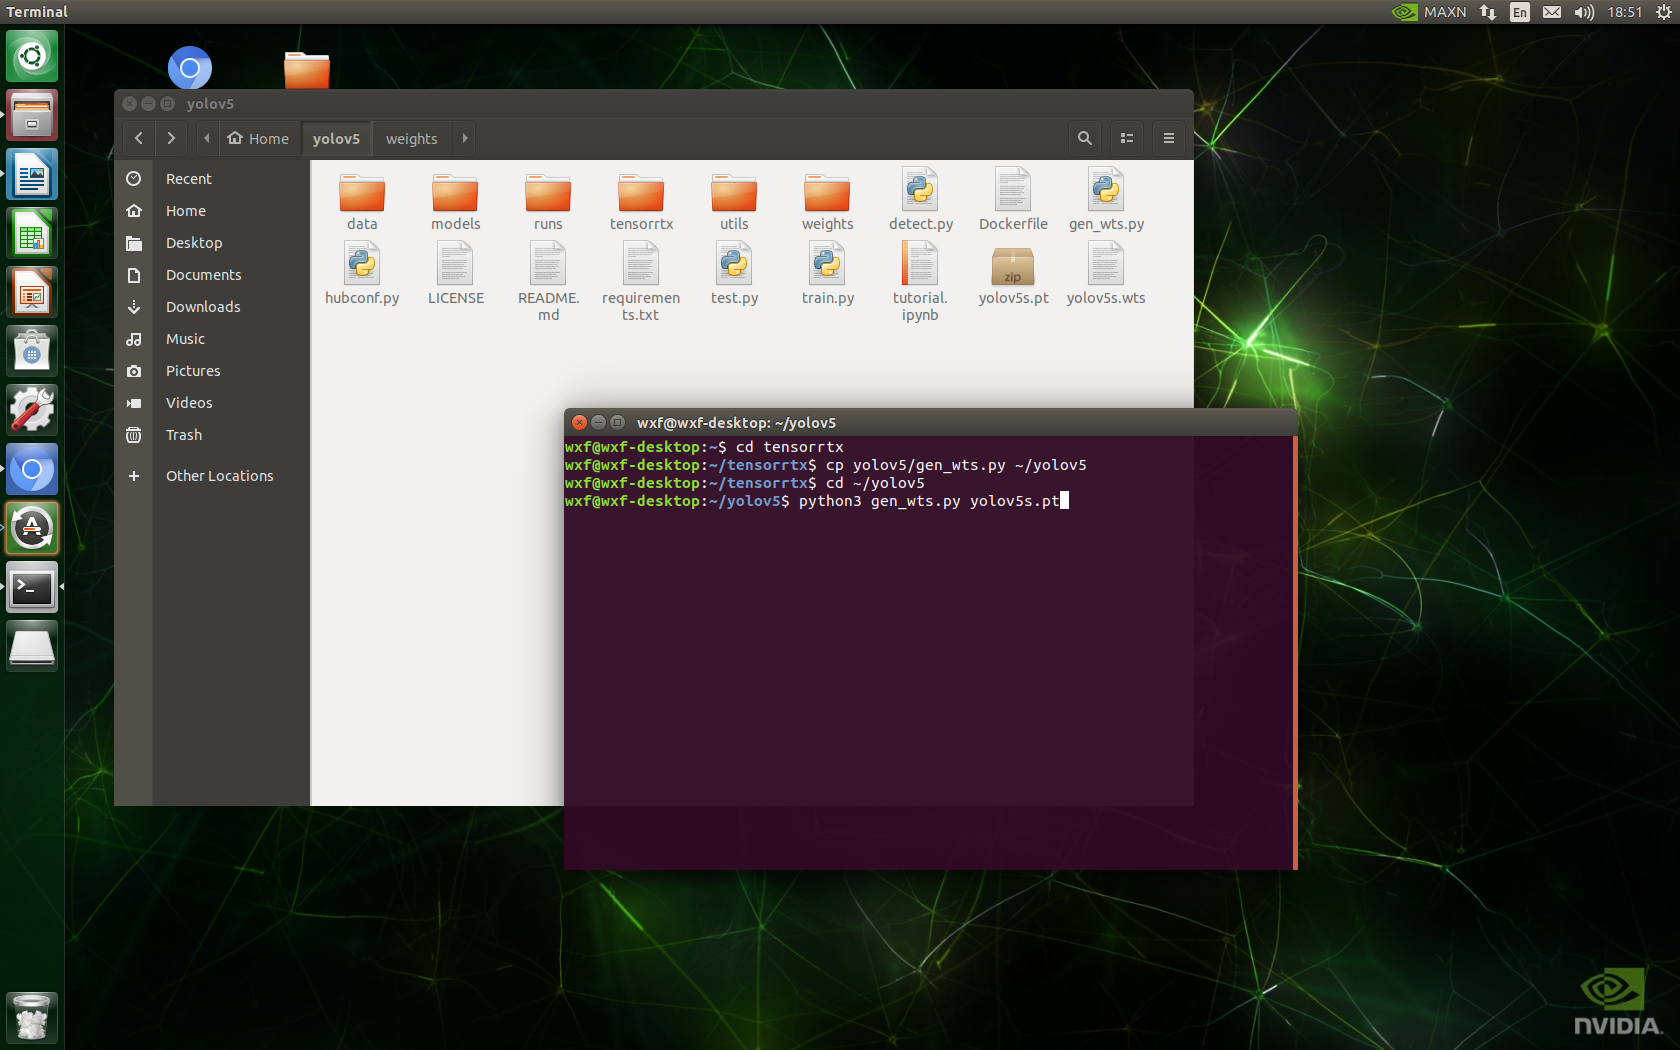Open the weights folder
Screen dimensions: 1680x1050
click(x=827, y=197)
